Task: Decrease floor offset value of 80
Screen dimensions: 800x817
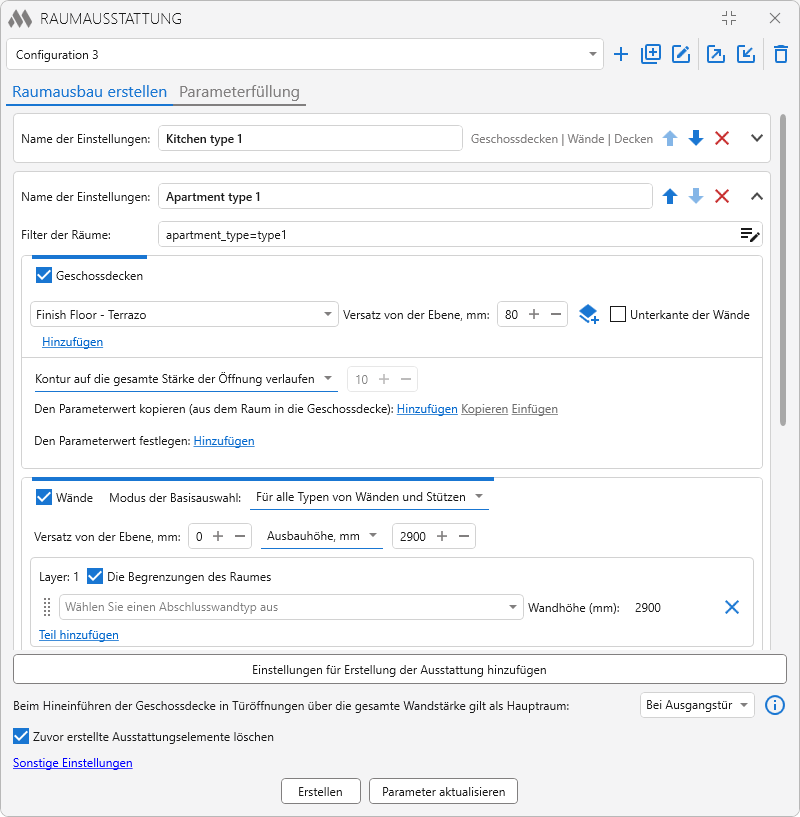Action: (556, 314)
